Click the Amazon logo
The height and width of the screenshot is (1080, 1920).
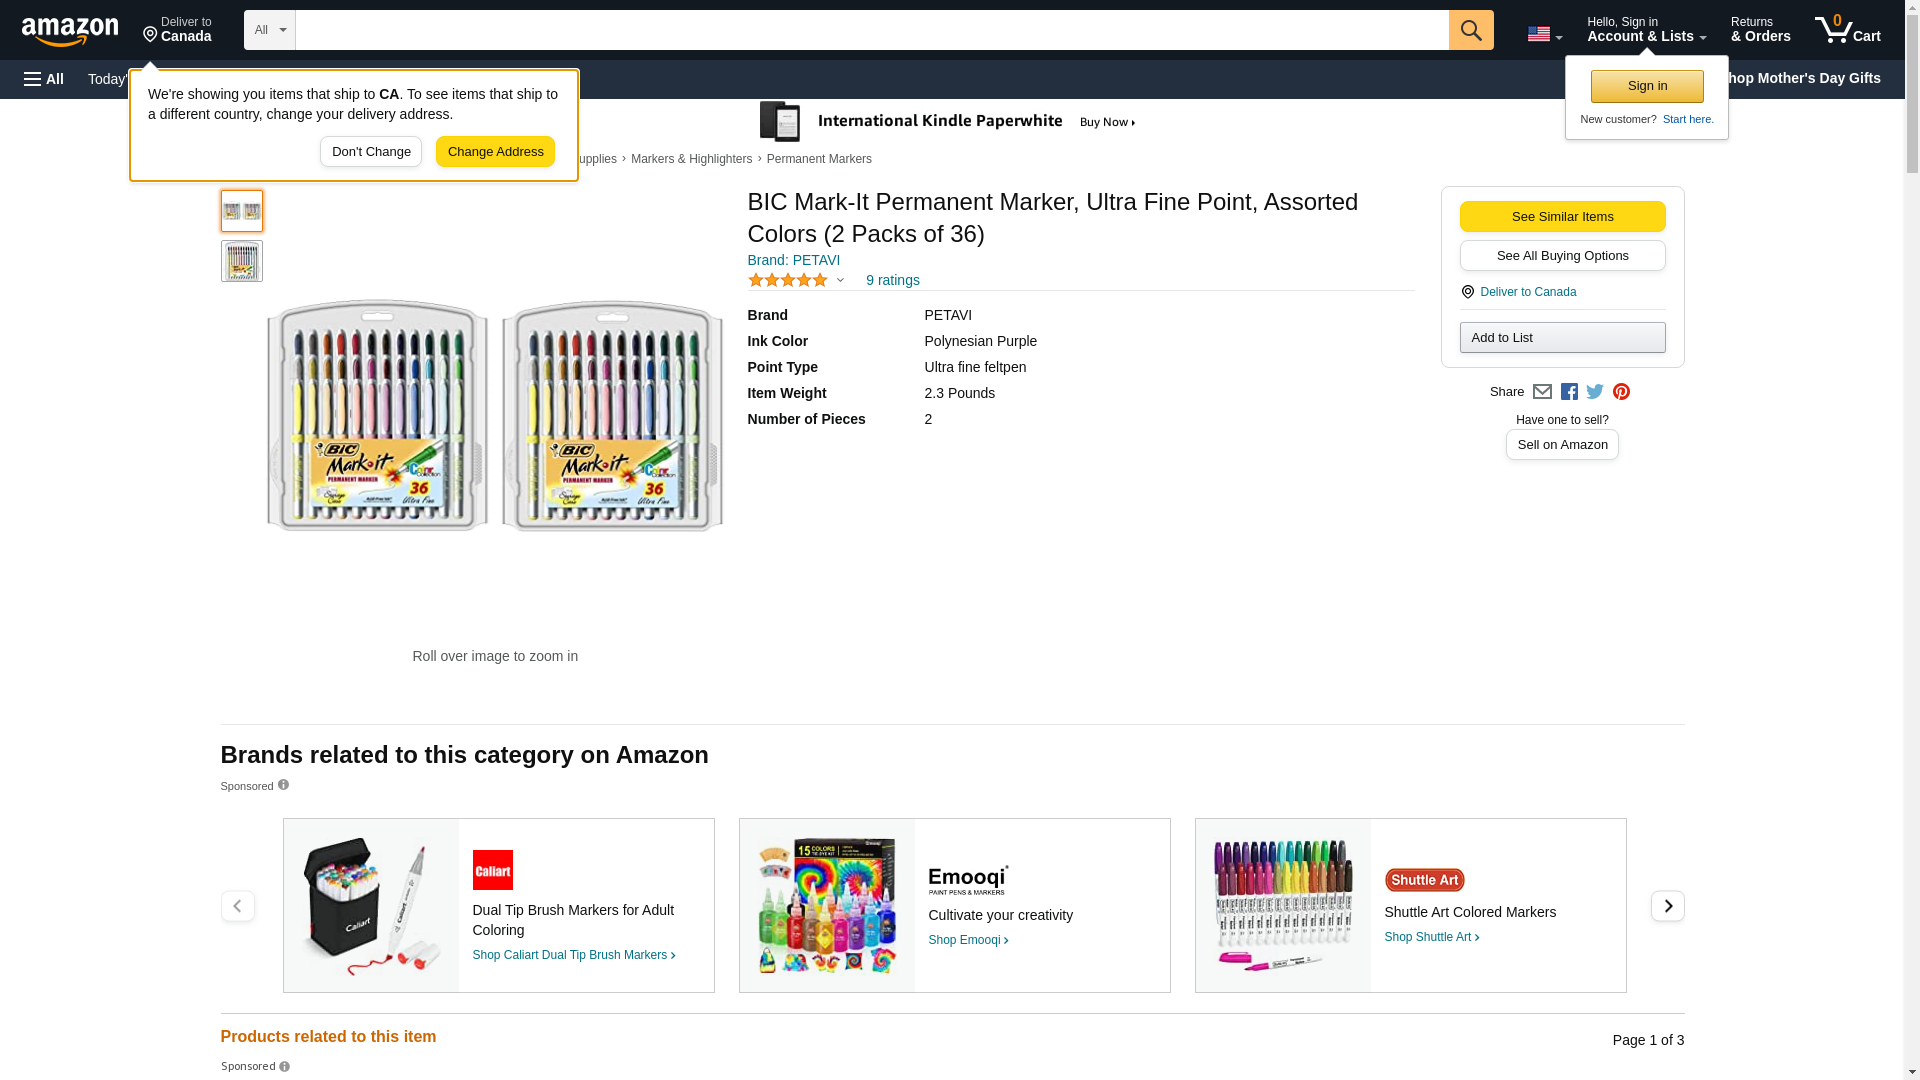tap(70, 31)
